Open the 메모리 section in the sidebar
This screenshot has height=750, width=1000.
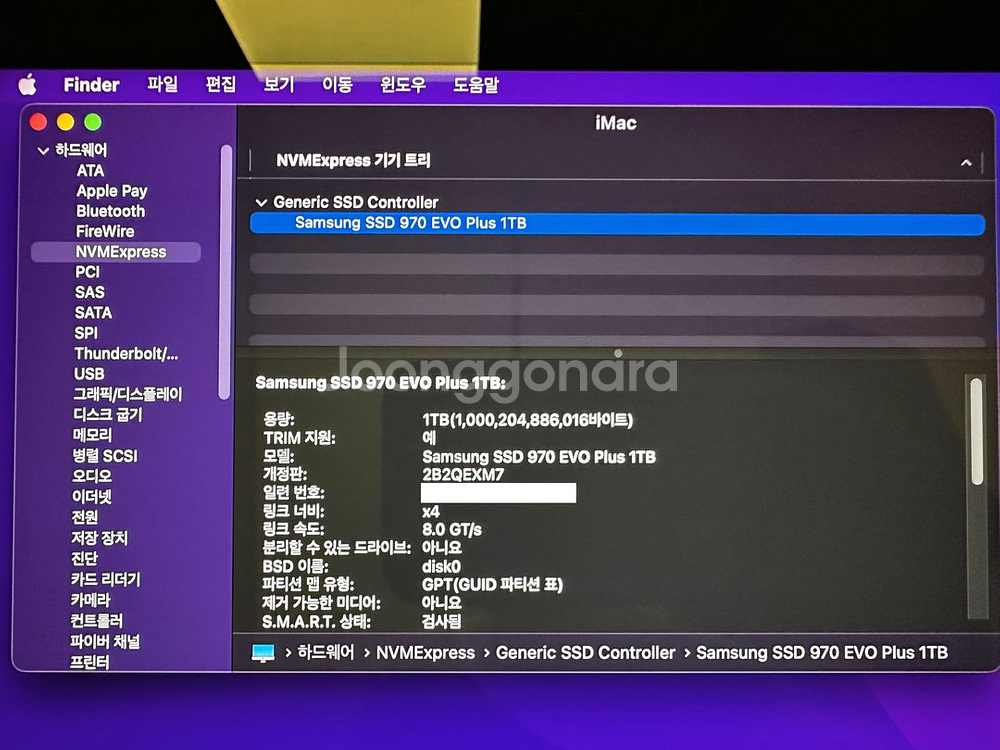pyautogui.click(x=95, y=434)
